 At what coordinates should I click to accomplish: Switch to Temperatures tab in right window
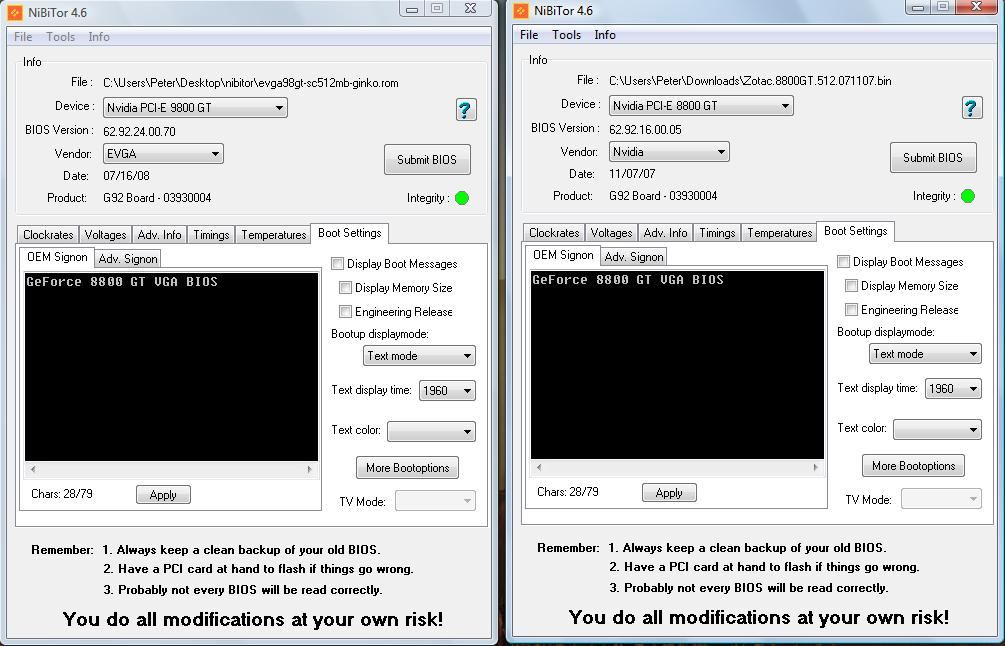[779, 233]
